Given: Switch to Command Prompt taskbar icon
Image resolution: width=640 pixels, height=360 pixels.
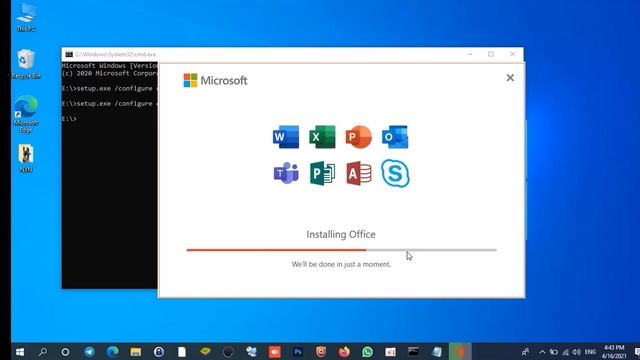Looking at the screenshot, I should point(413,352).
